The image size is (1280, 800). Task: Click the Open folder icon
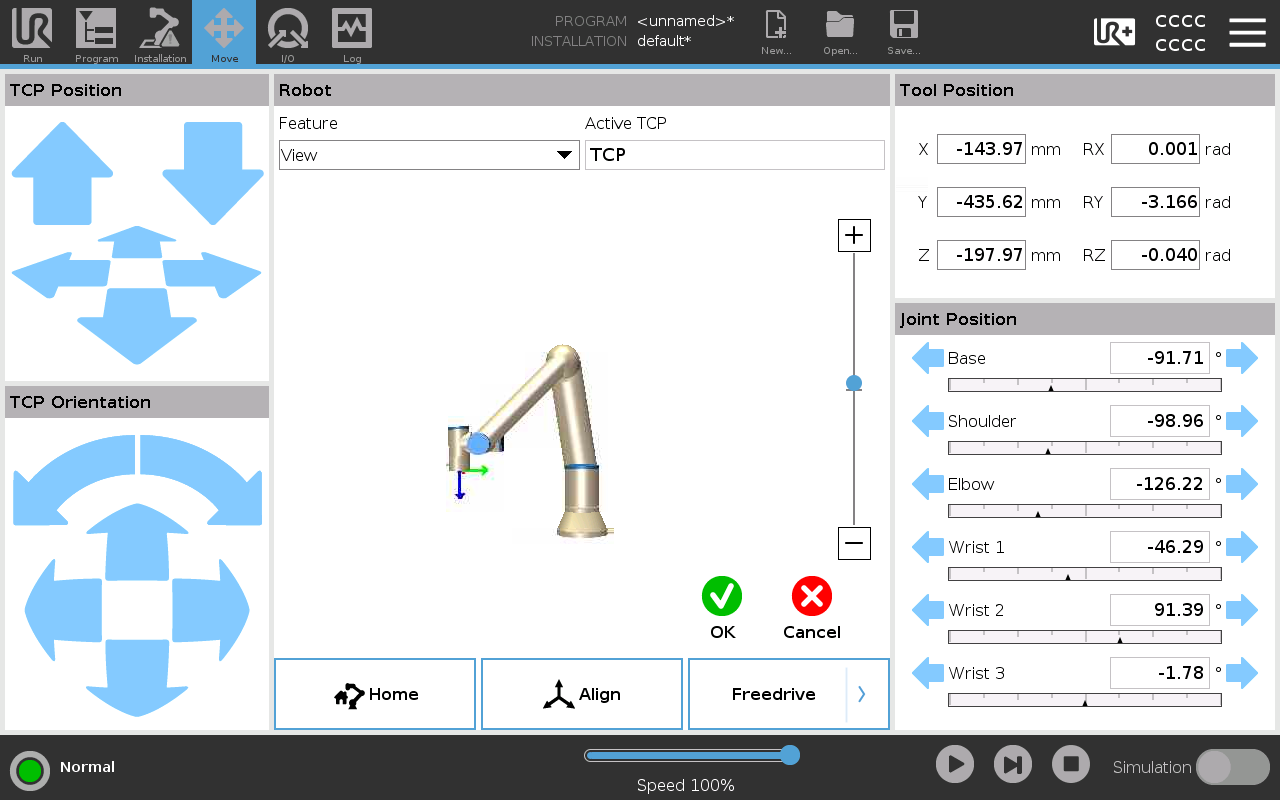(x=840, y=32)
